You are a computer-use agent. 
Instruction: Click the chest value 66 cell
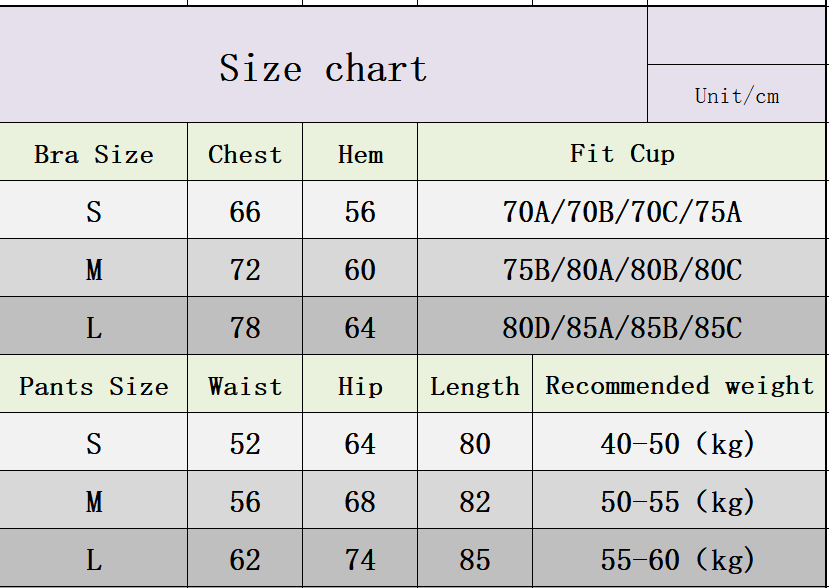pyautogui.click(x=245, y=211)
